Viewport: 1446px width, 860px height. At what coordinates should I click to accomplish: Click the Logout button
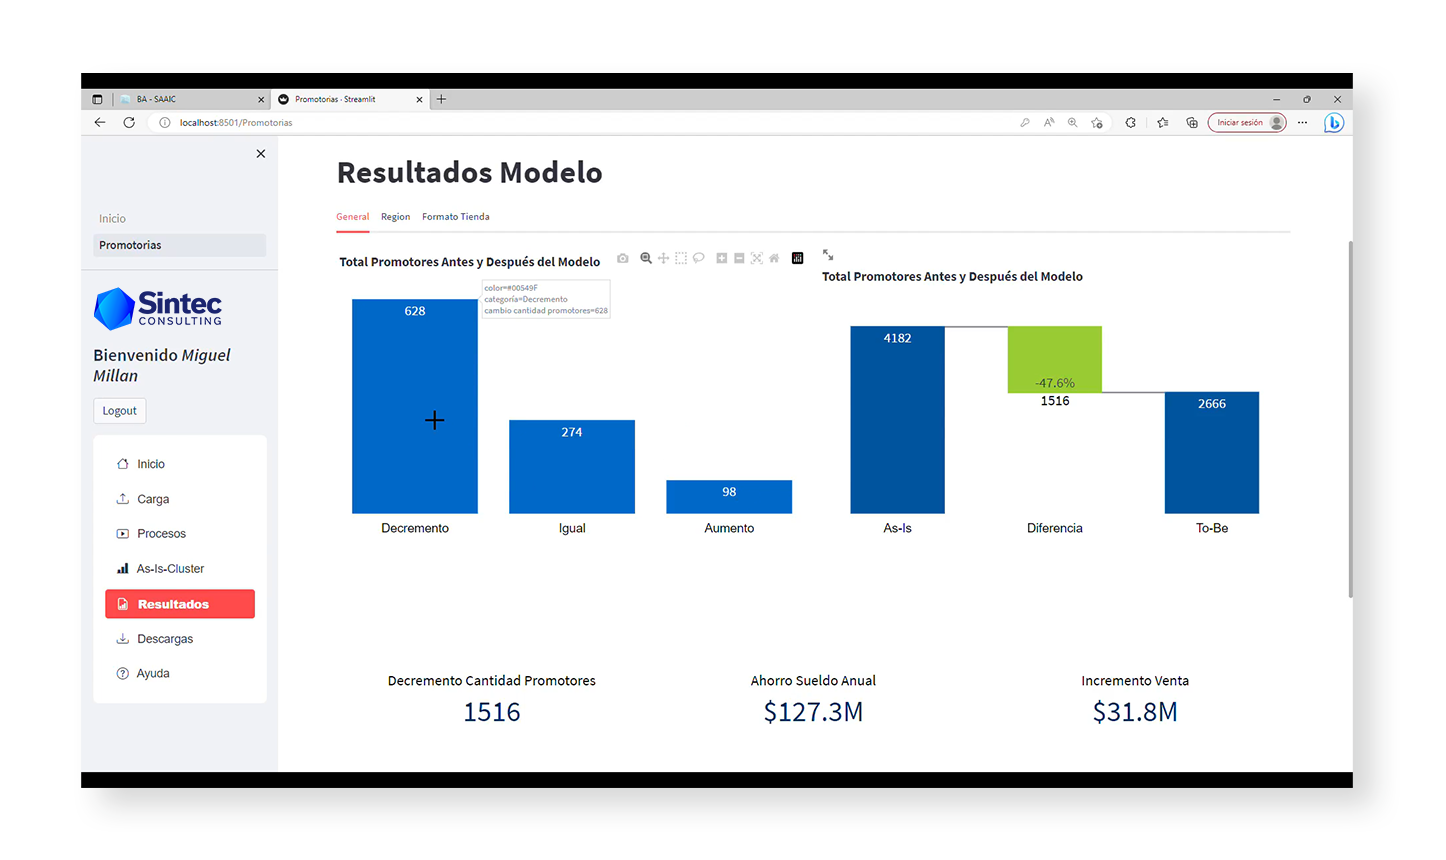point(120,411)
